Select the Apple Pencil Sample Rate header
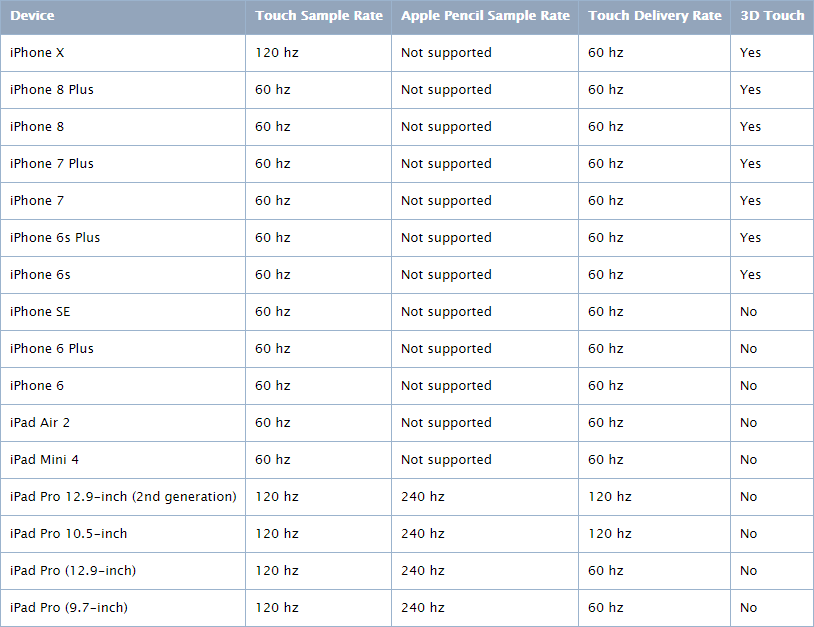This screenshot has width=814, height=627. click(x=485, y=16)
